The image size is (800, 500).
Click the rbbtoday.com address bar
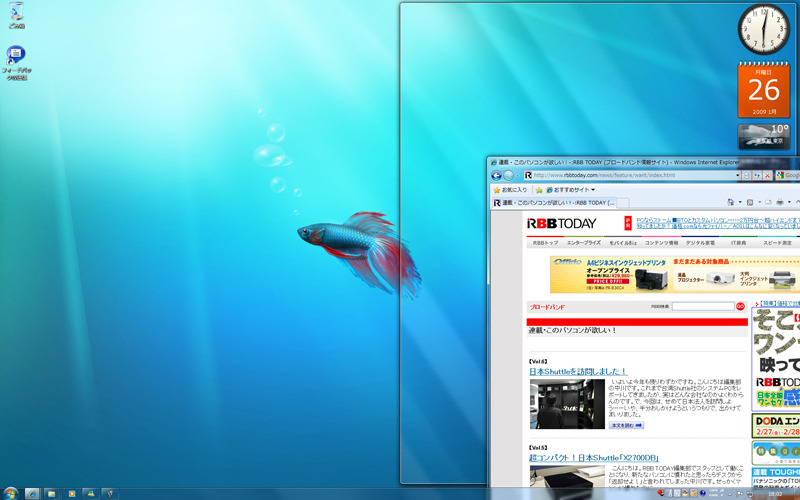tap(630, 175)
